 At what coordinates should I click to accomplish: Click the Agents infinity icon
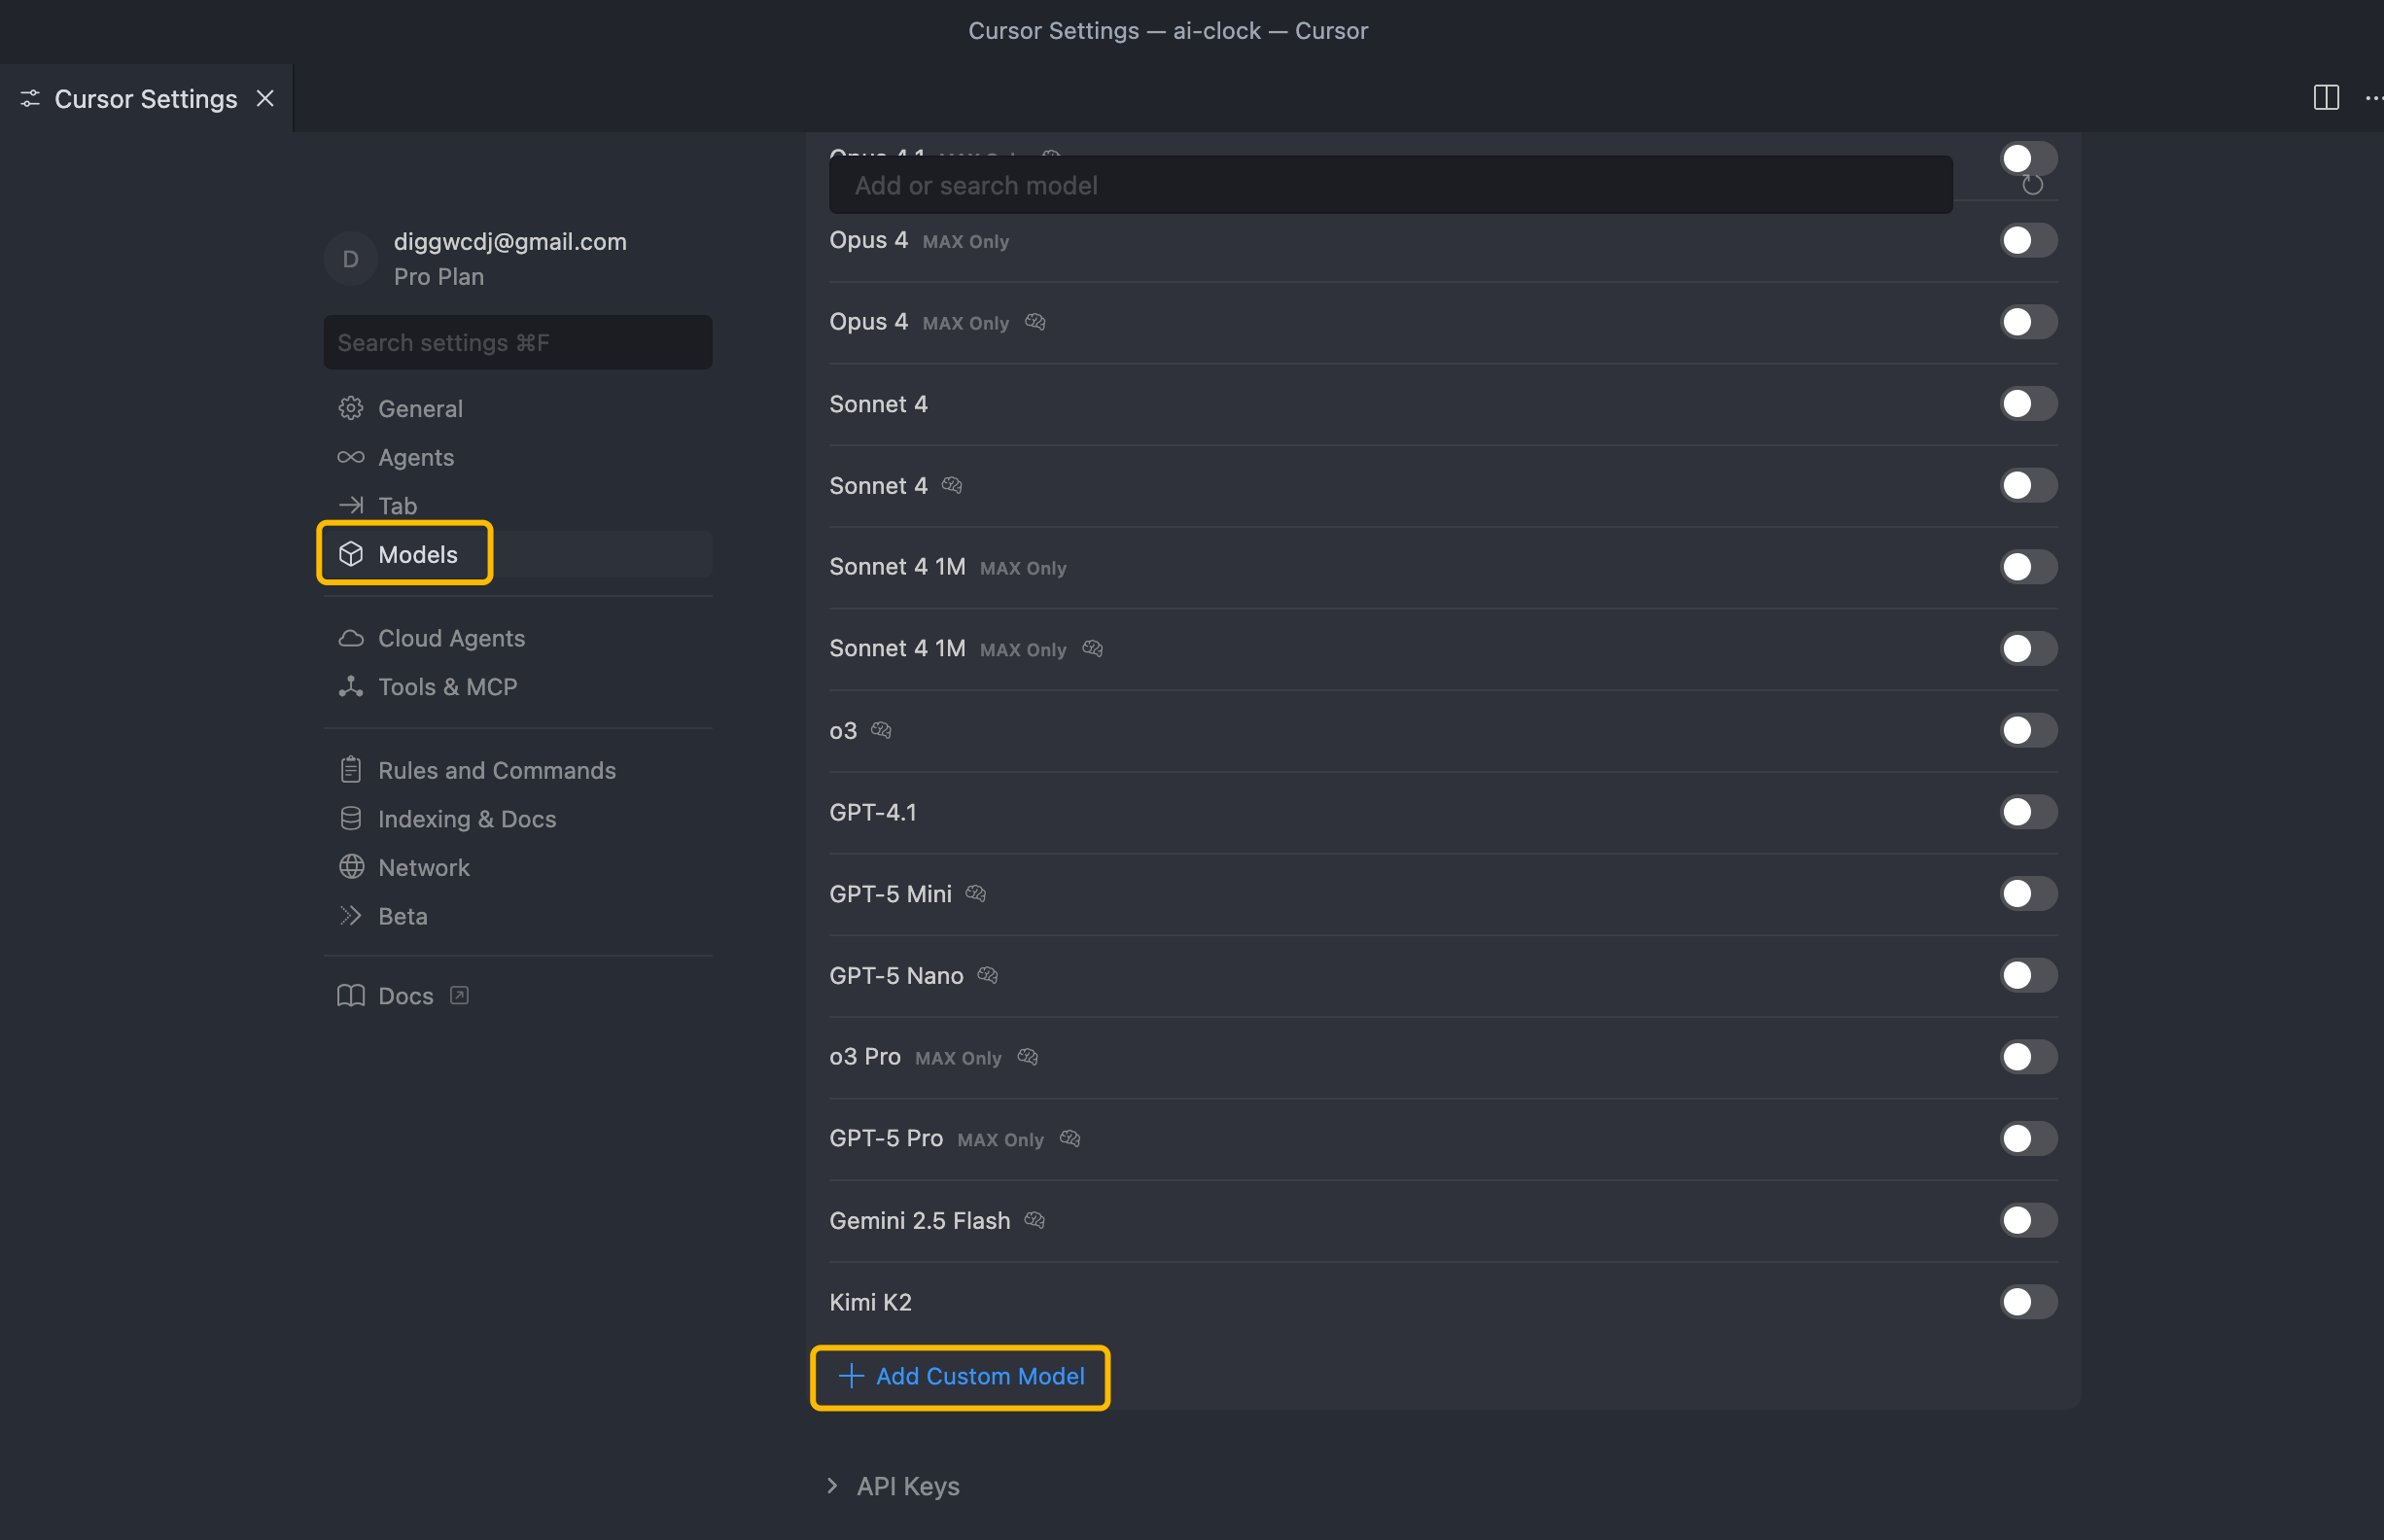pyautogui.click(x=350, y=457)
